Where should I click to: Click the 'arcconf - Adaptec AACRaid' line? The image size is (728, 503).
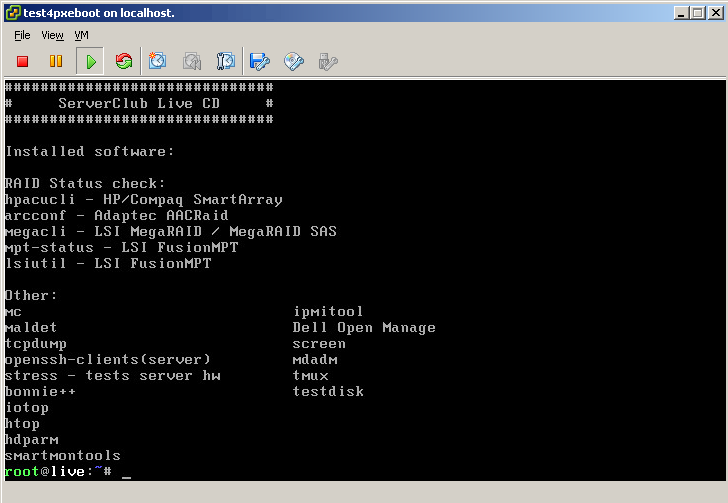point(117,216)
